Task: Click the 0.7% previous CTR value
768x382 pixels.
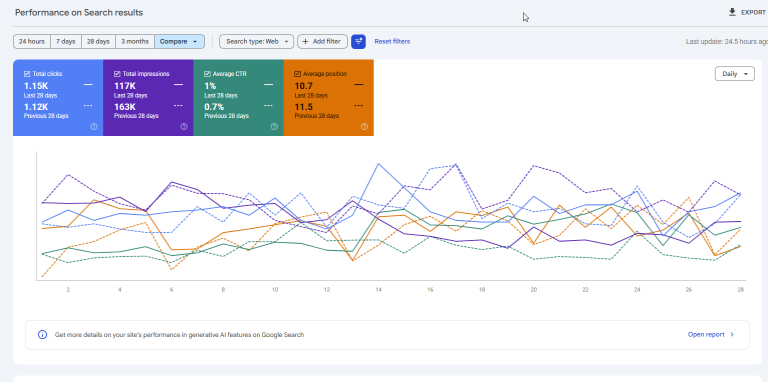Action: click(214, 107)
